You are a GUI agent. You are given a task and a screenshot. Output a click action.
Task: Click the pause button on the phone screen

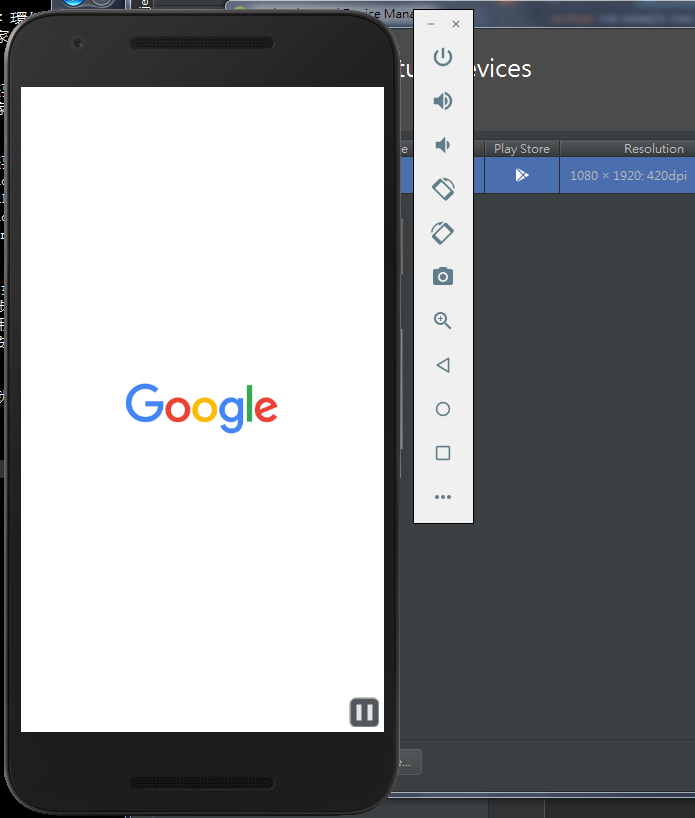click(x=364, y=712)
